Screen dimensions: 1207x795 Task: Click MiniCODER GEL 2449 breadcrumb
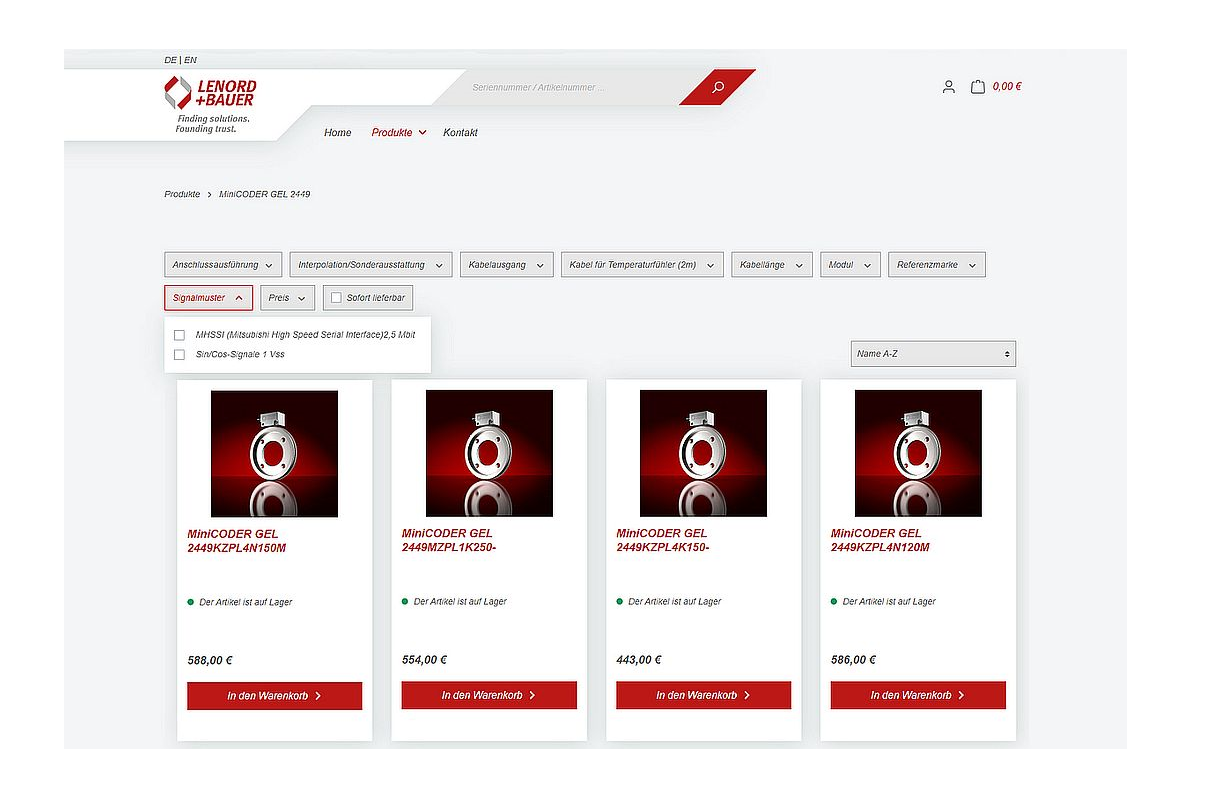click(265, 194)
